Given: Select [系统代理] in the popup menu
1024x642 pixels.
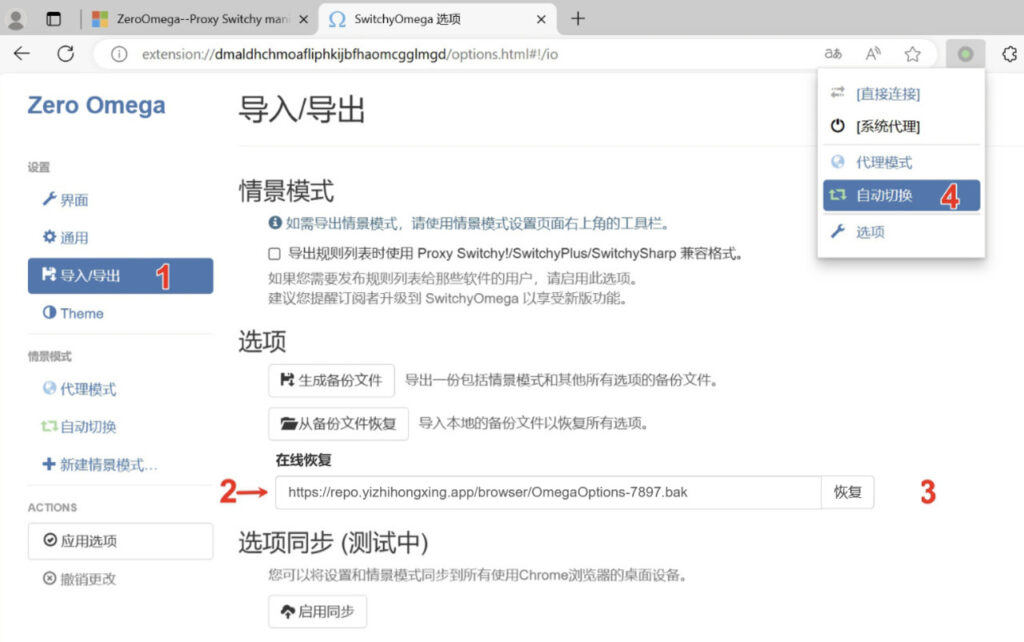Looking at the screenshot, I should pyautogui.click(x=887, y=126).
